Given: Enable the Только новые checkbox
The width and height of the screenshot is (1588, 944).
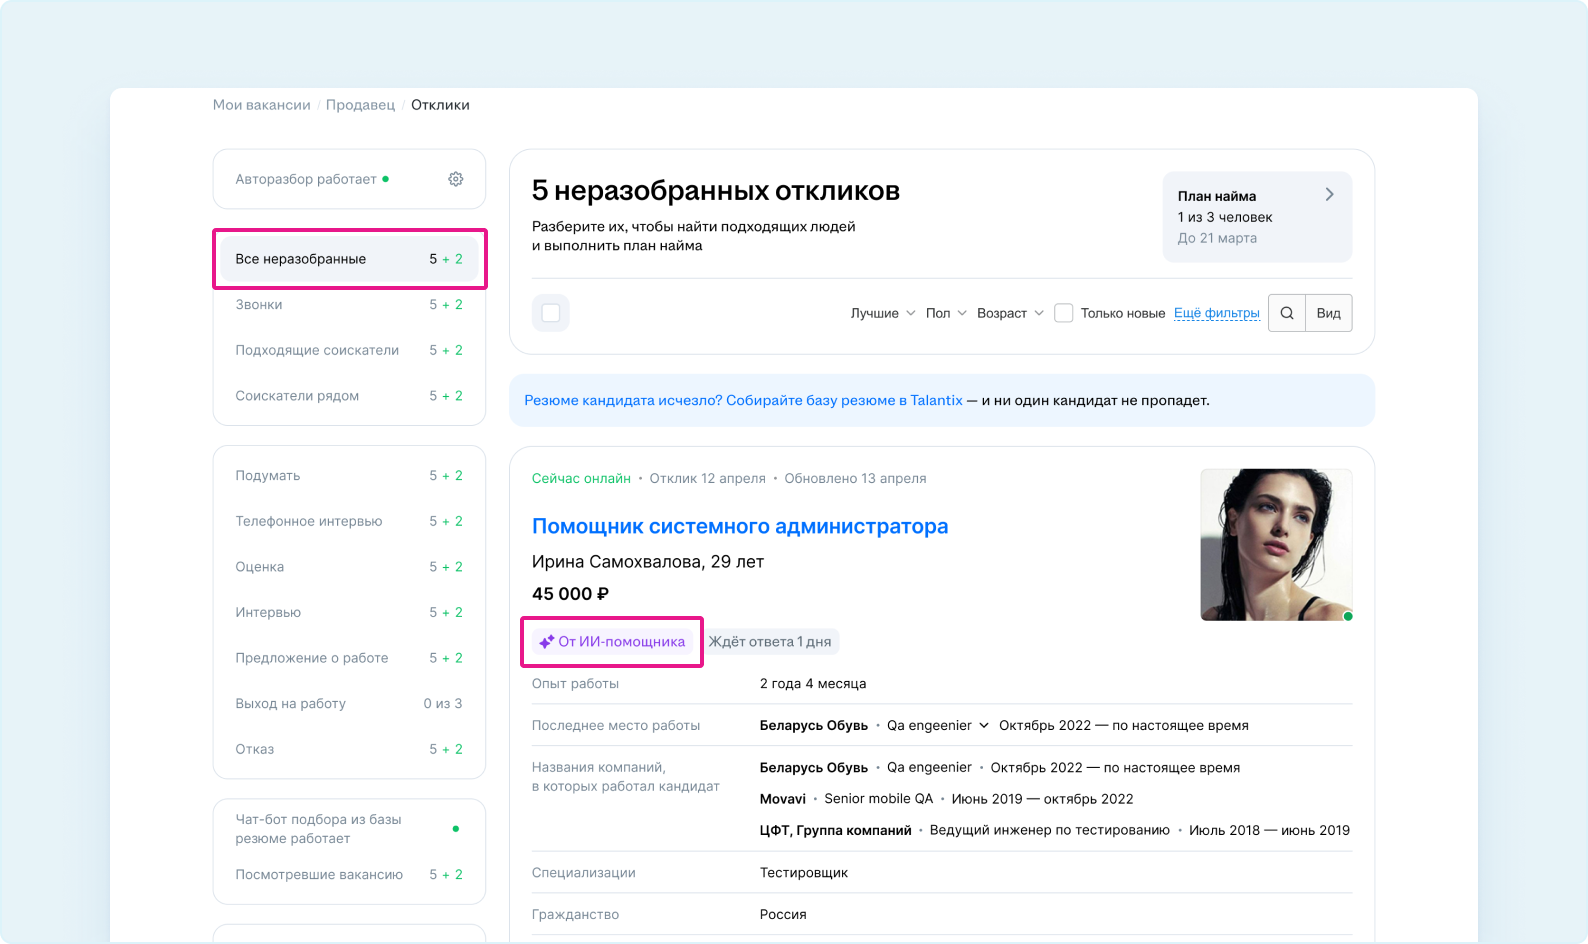Looking at the screenshot, I should click(1064, 313).
